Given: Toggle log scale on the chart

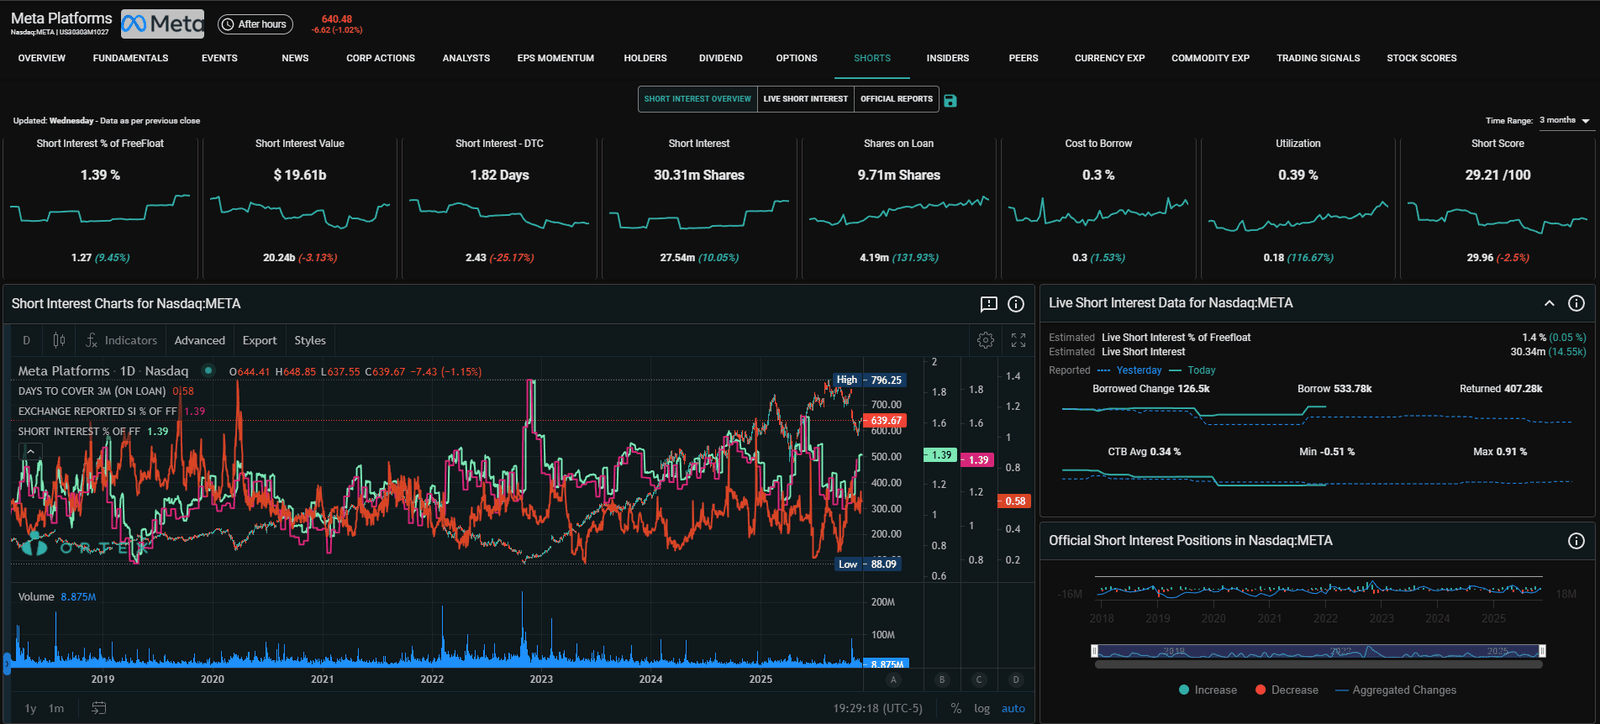Looking at the screenshot, I should pos(981,708).
